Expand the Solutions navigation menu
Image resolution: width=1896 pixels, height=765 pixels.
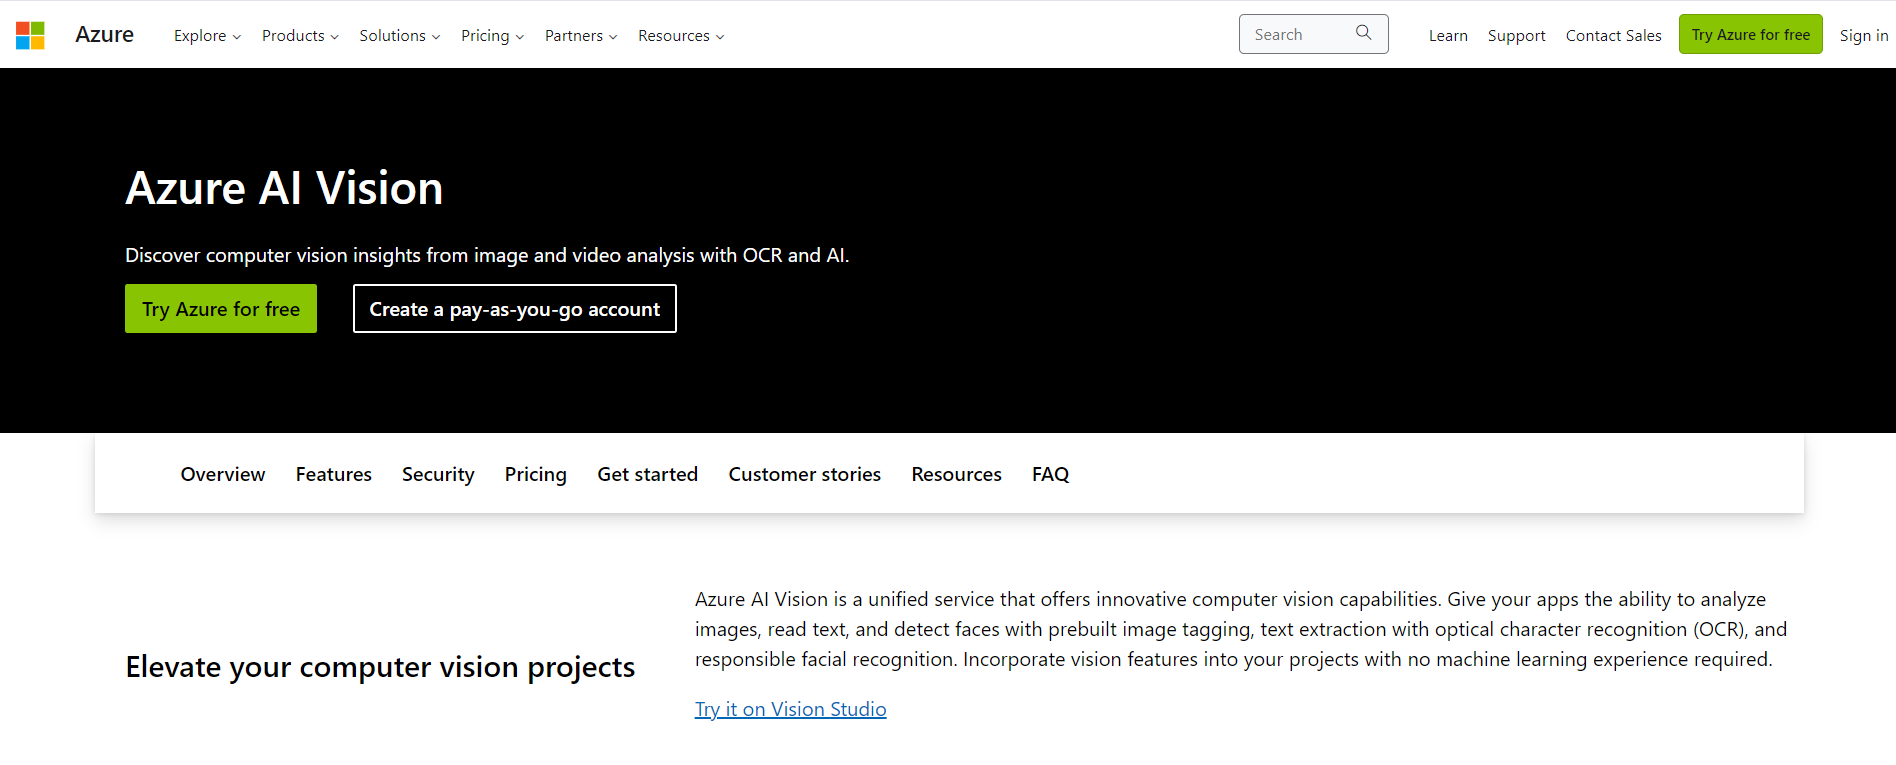click(399, 36)
